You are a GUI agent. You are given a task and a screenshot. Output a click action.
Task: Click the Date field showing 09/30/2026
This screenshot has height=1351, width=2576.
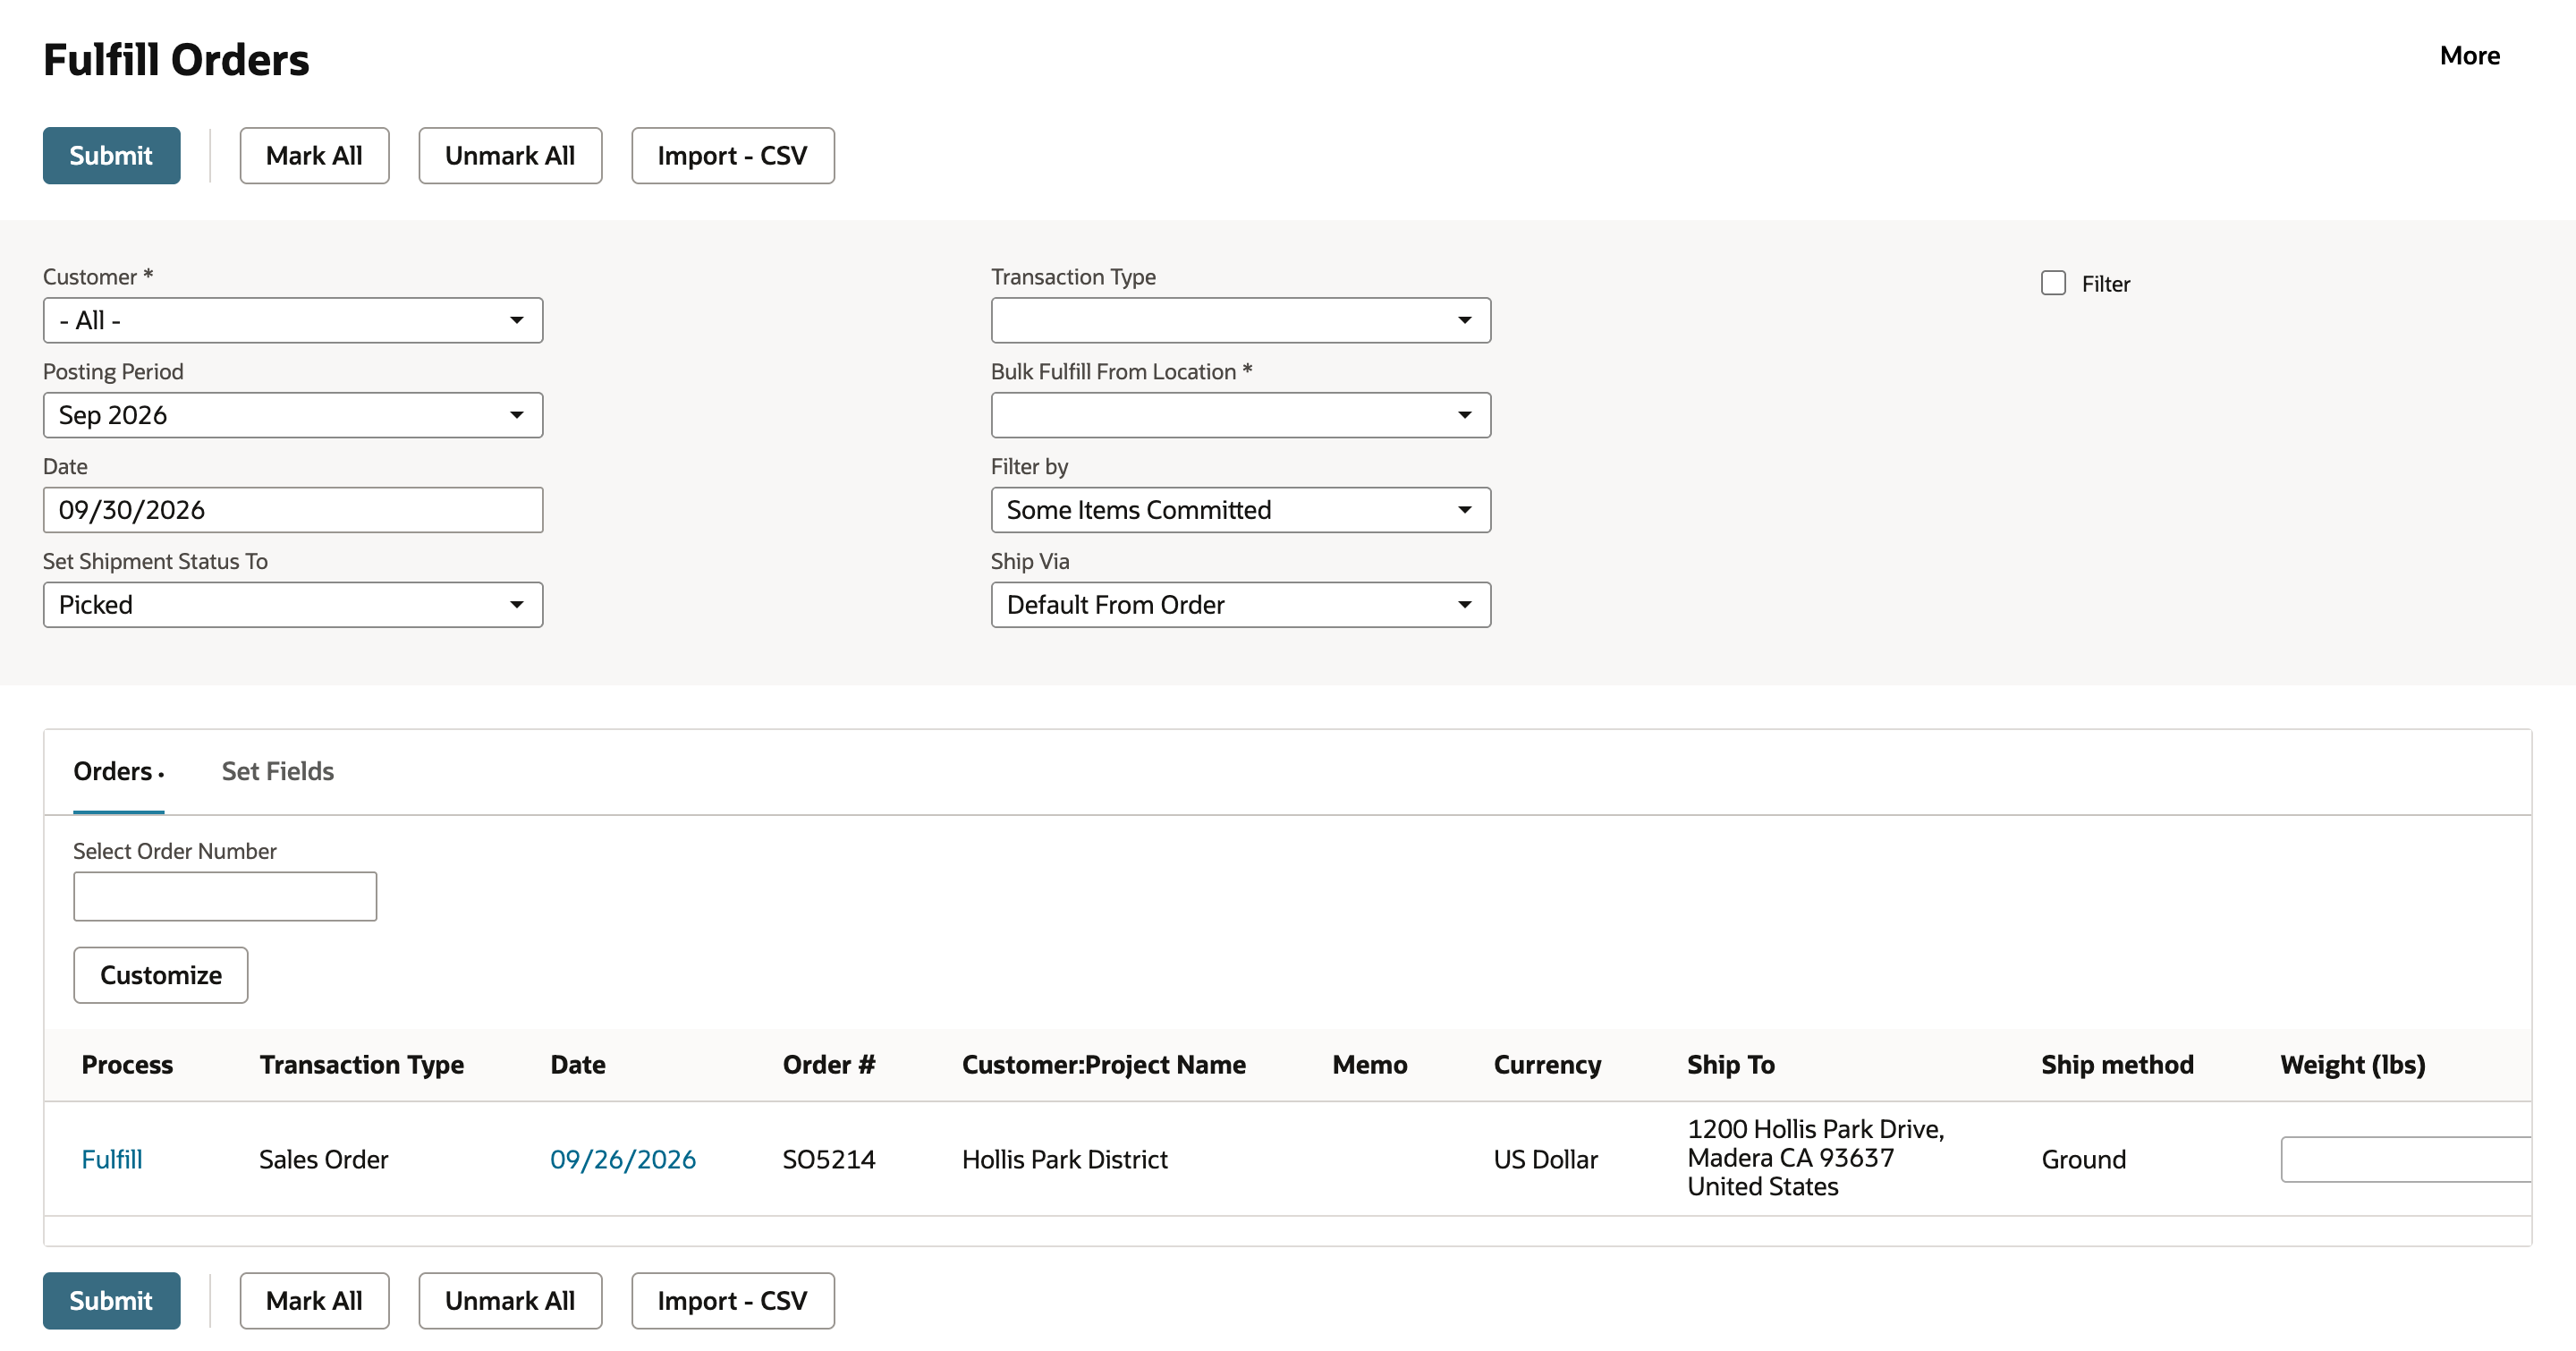pos(293,510)
